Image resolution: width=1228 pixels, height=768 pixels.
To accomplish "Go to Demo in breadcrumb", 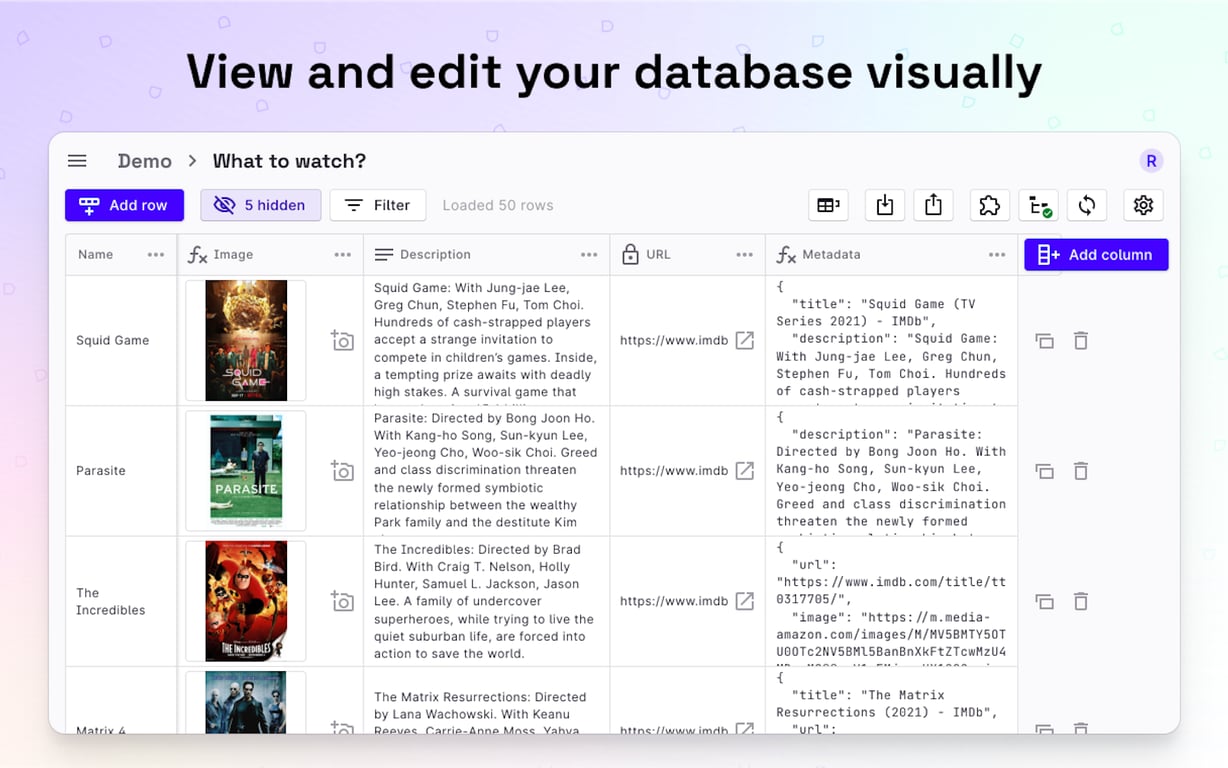I will click(x=145, y=161).
